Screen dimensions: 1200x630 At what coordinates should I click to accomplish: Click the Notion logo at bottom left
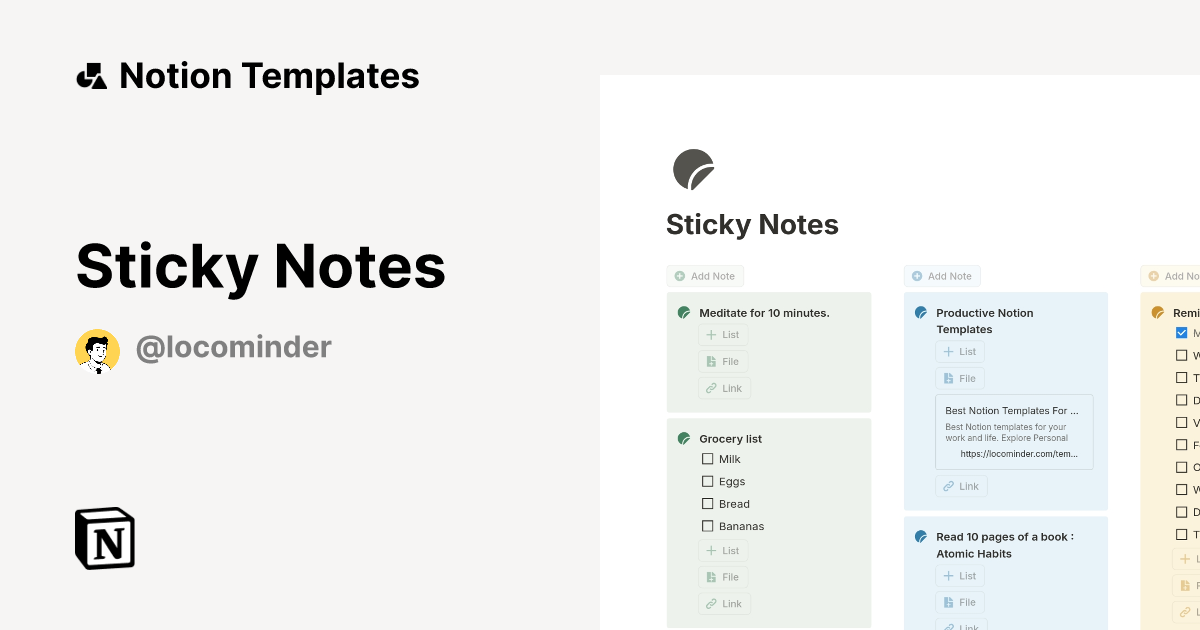click(x=104, y=538)
